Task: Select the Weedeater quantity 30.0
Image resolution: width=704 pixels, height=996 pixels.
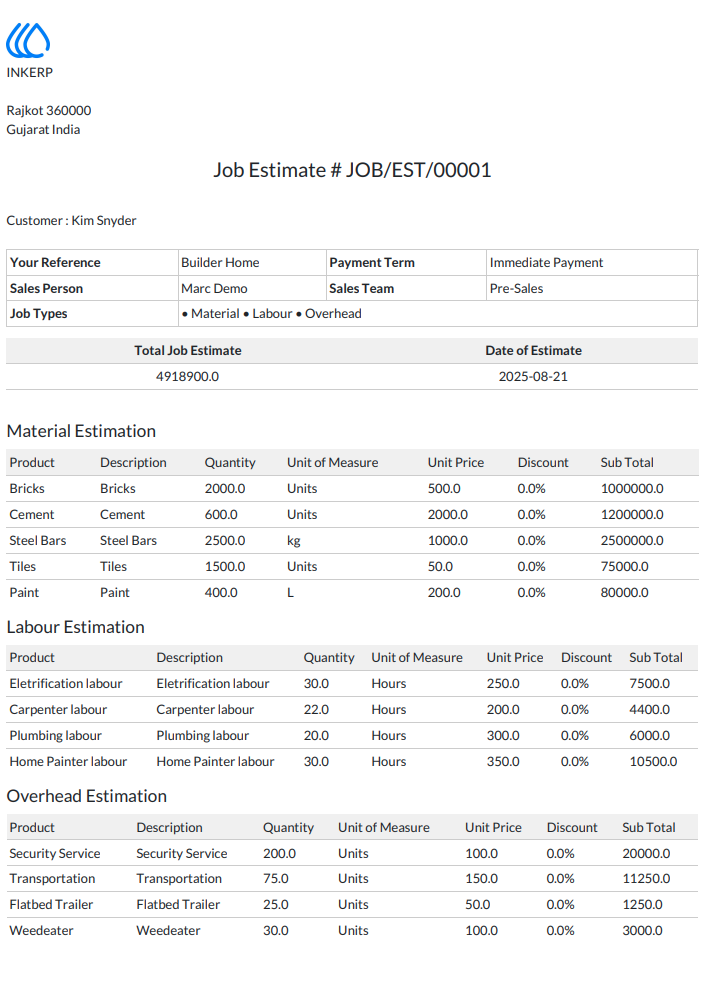Action: pos(276,931)
